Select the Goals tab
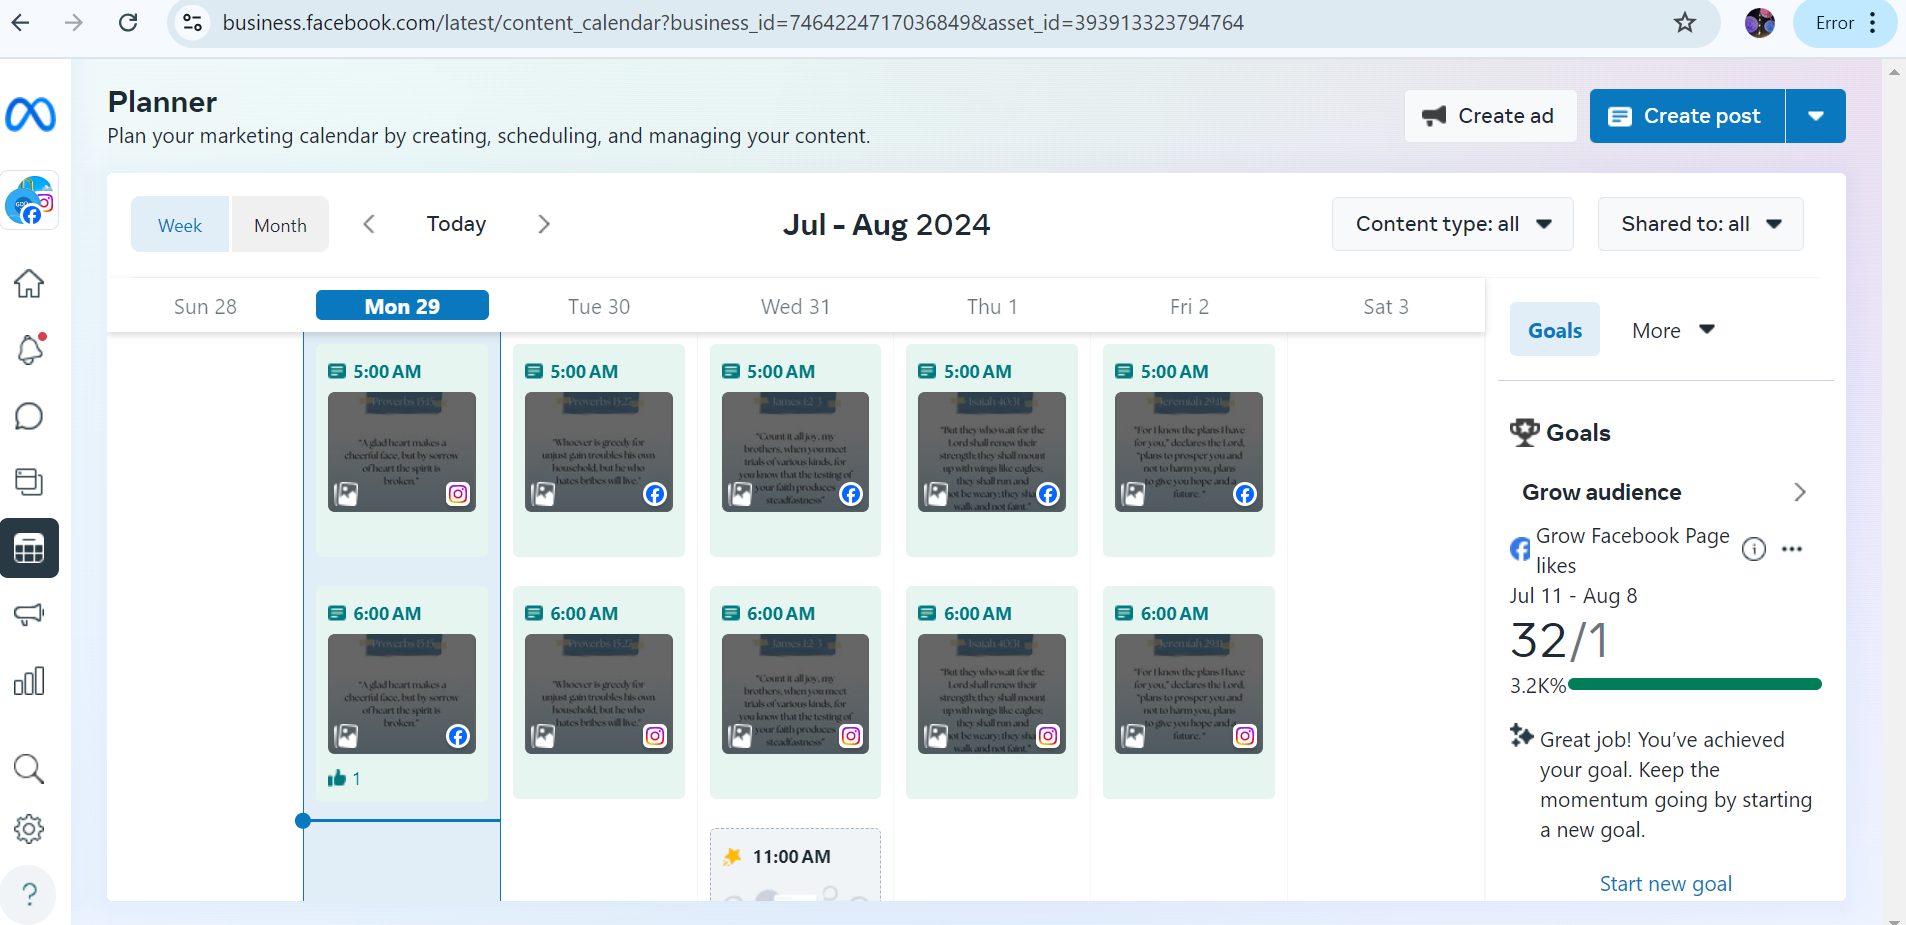This screenshot has height=925, width=1906. 1555,330
